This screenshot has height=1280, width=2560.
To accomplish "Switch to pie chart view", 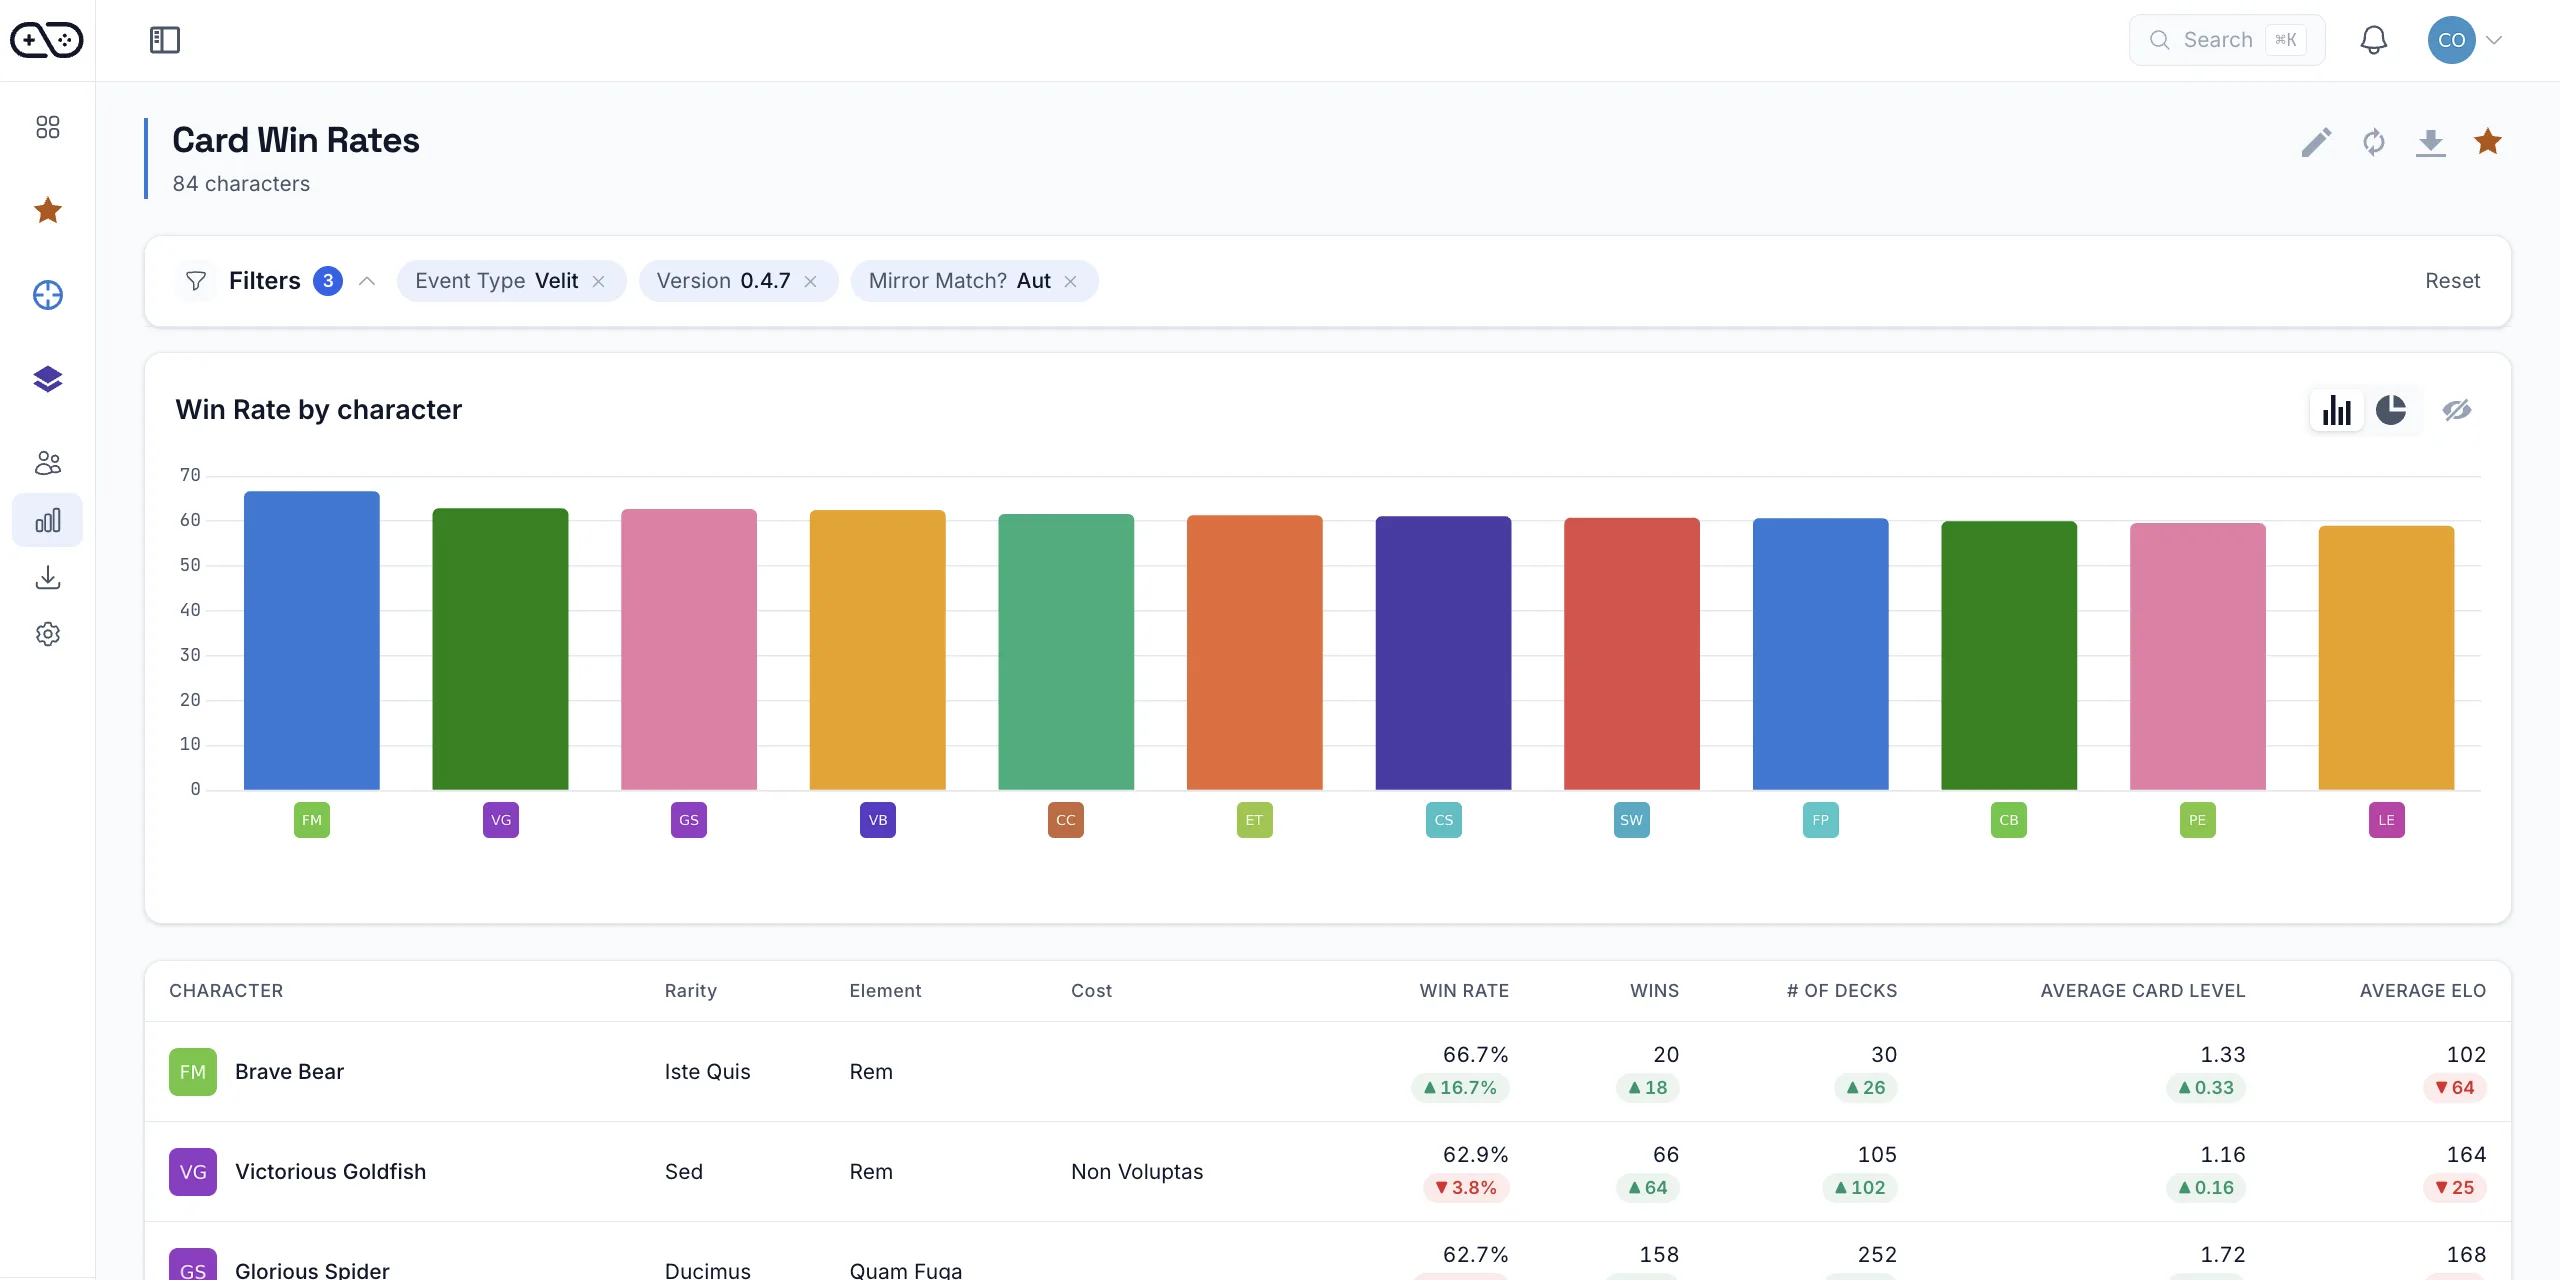I will coord(2391,410).
